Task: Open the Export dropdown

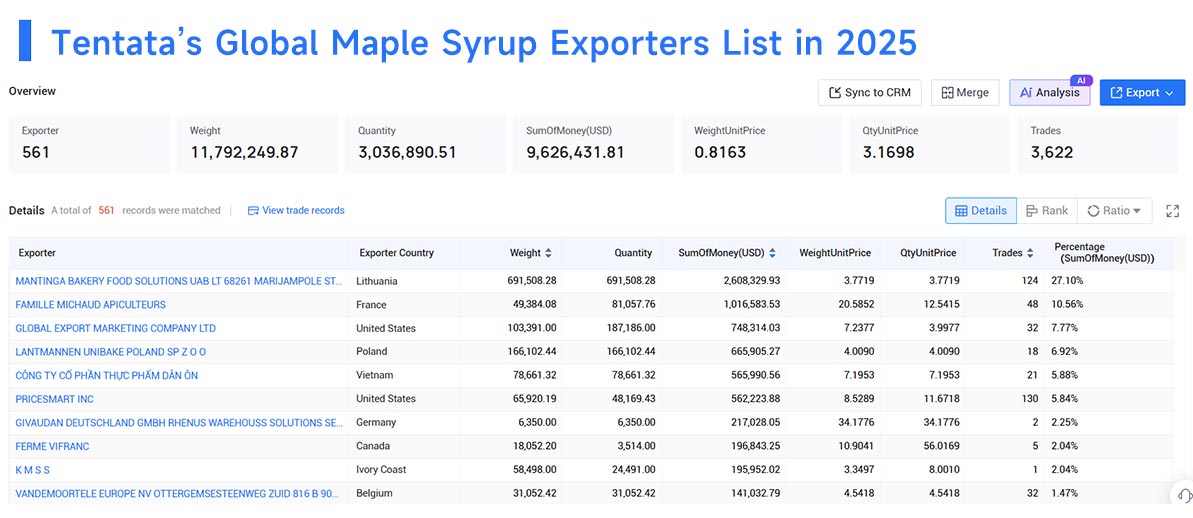Action: click(x=1142, y=93)
